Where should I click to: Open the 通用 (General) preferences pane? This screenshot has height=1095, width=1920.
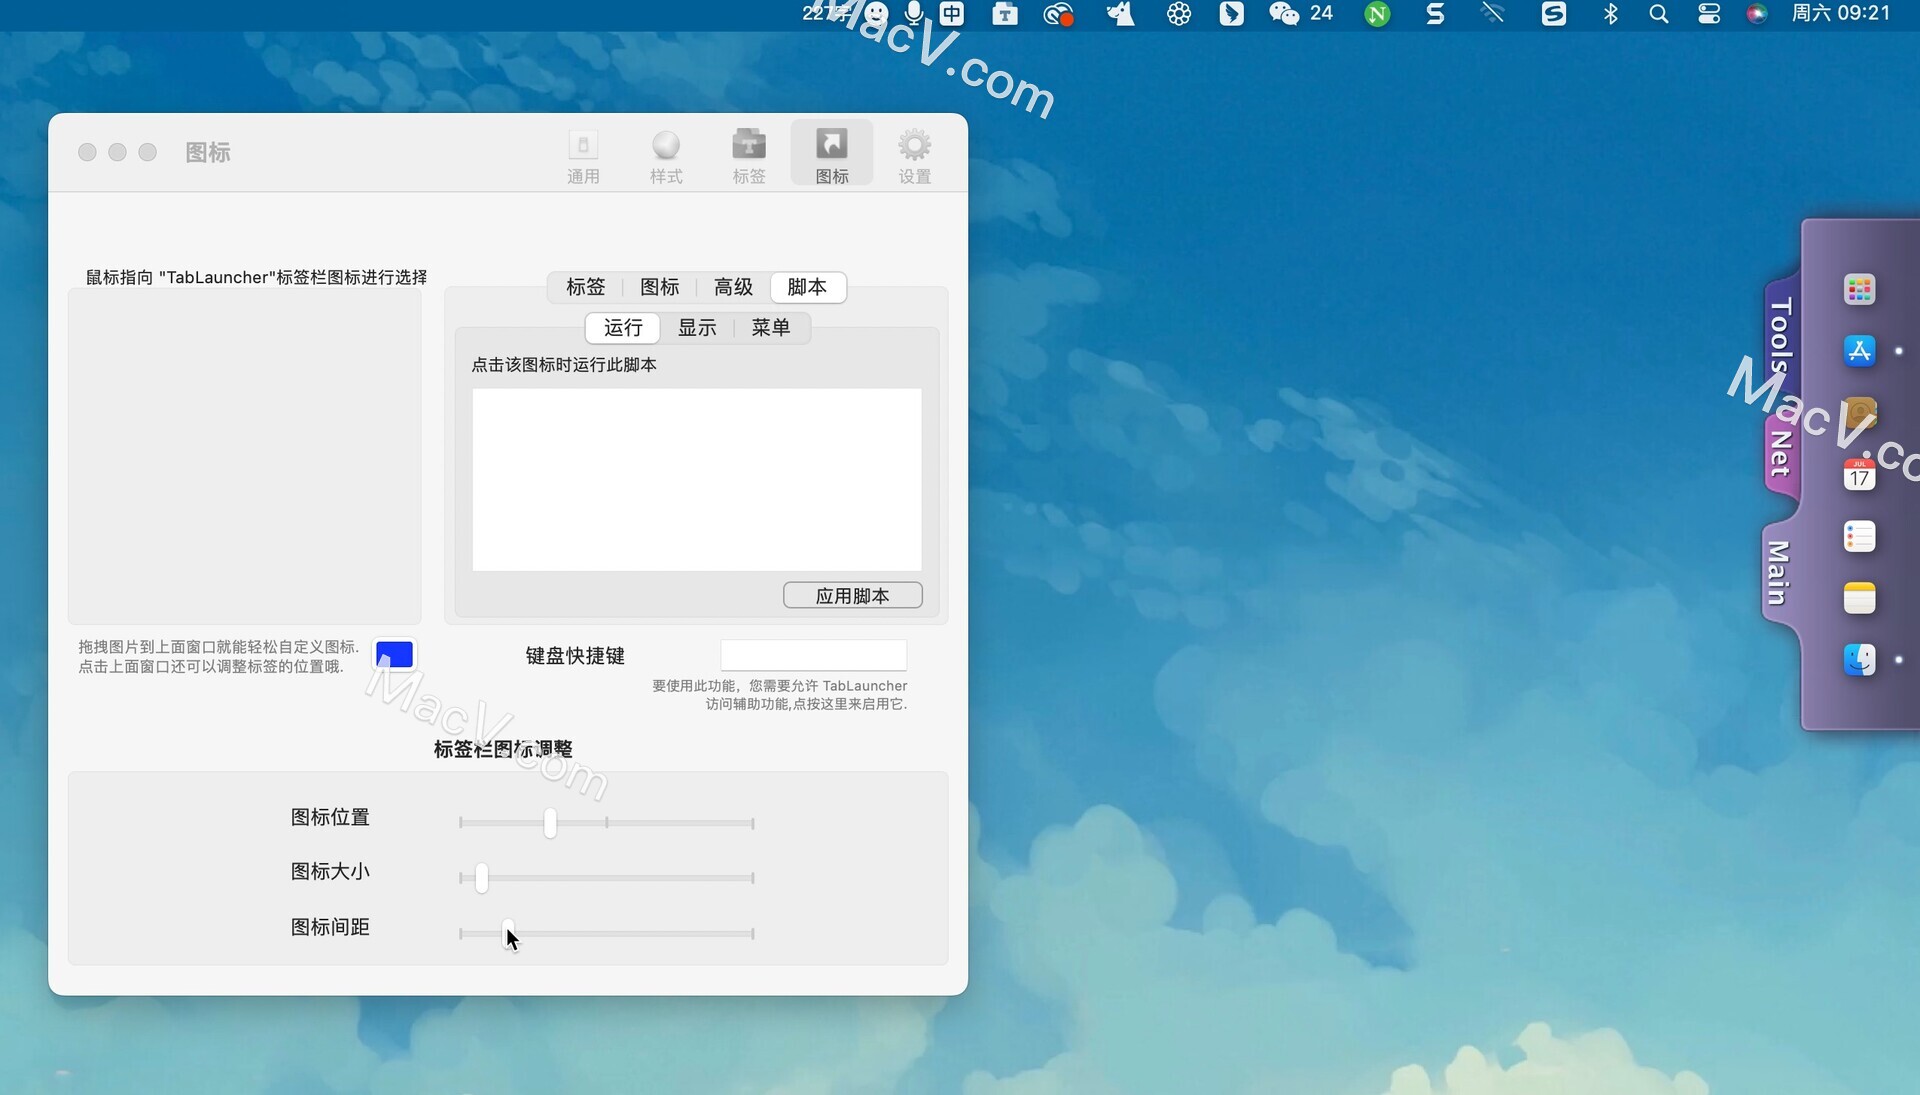(x=583, y=155)
